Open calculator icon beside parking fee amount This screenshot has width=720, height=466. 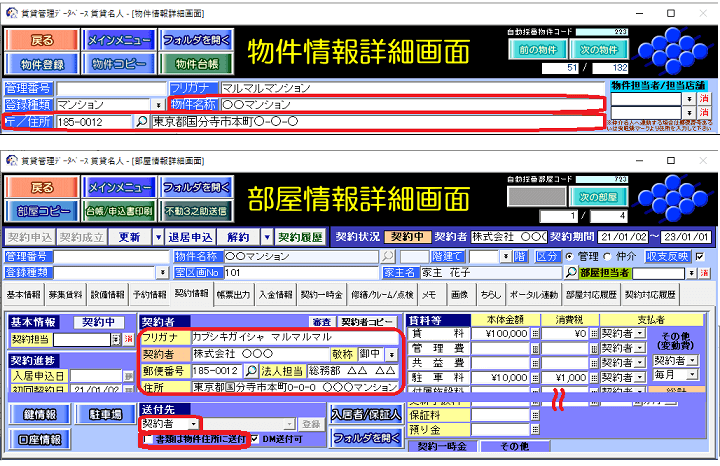pos(535,378)
